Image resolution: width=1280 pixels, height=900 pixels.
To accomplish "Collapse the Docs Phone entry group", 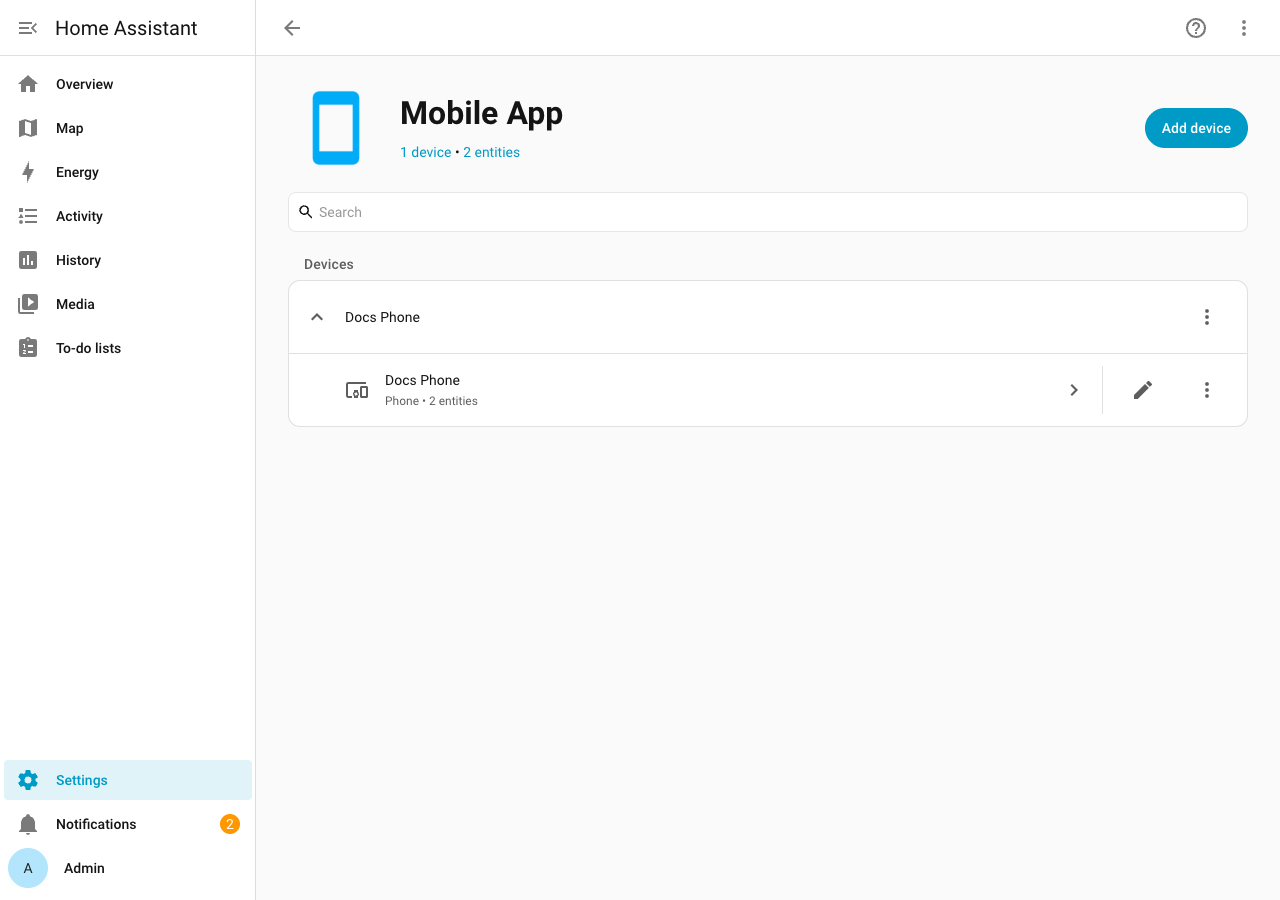I will (x=317, y=317).
